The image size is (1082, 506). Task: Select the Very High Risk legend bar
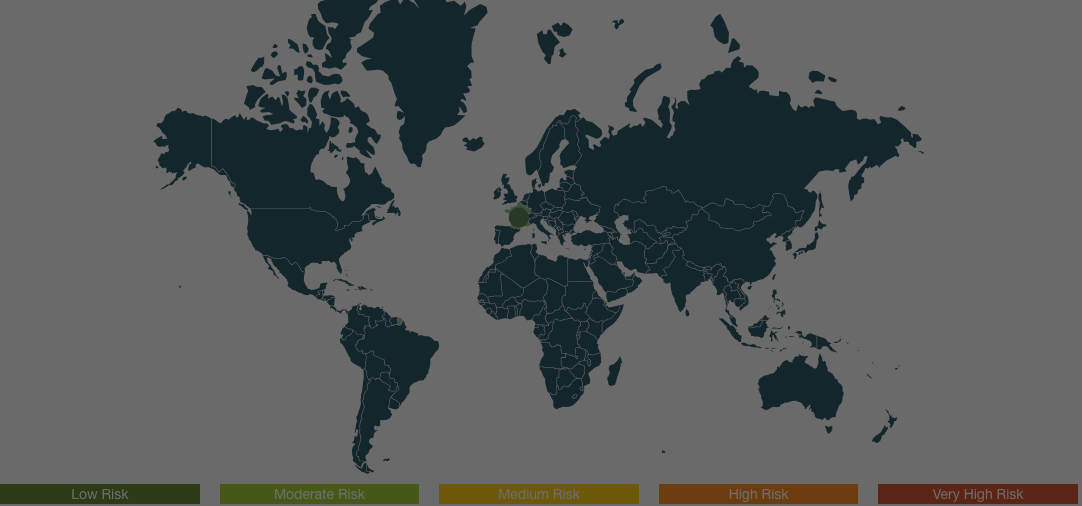[x=977, y=494]
